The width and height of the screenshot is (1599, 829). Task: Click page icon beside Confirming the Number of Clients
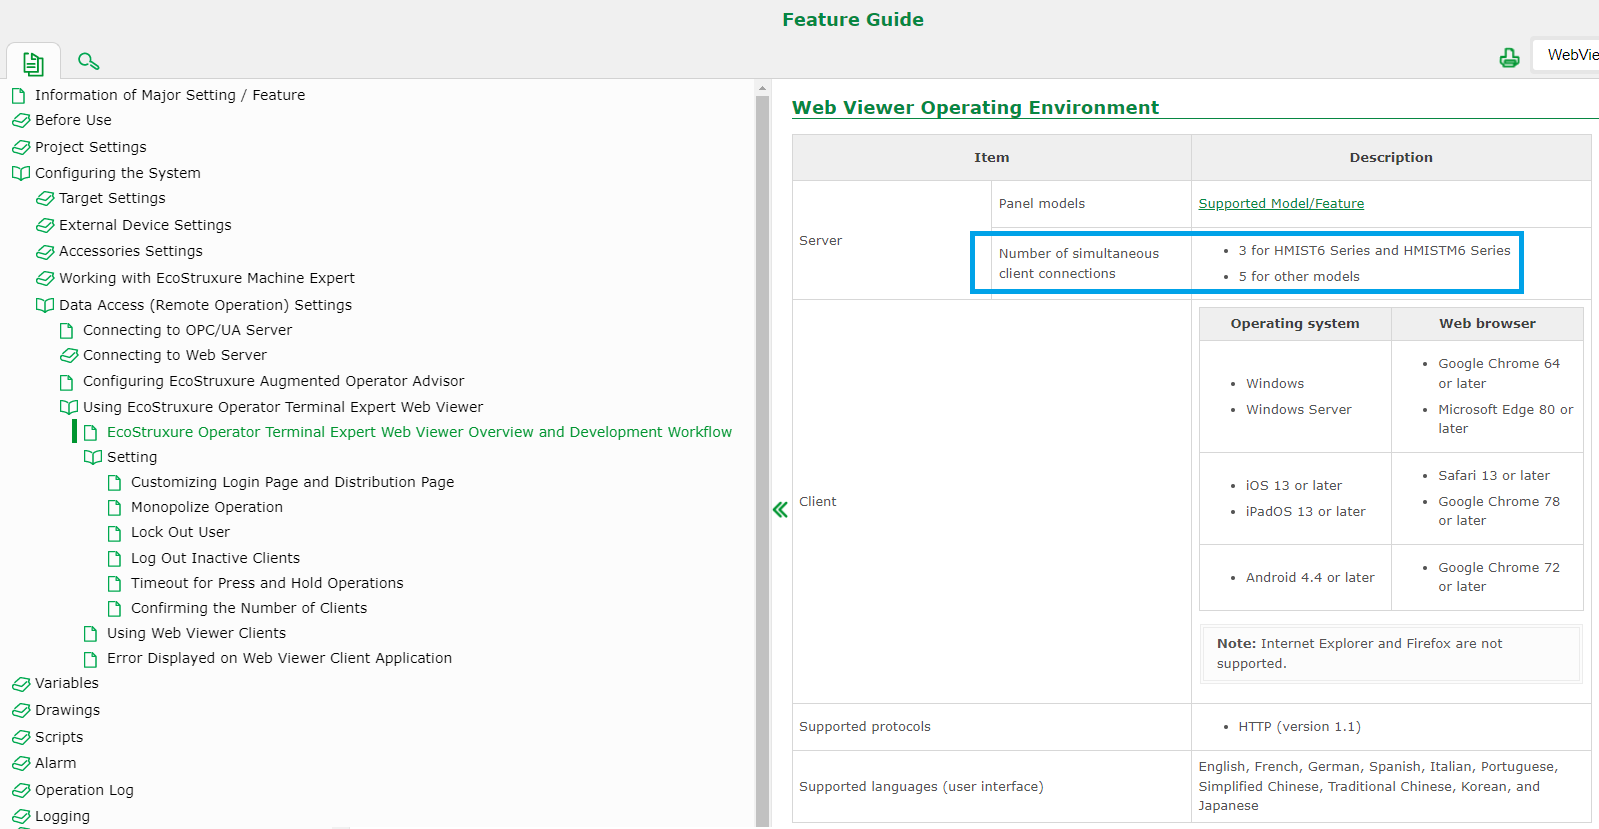(x=115, y=609)
